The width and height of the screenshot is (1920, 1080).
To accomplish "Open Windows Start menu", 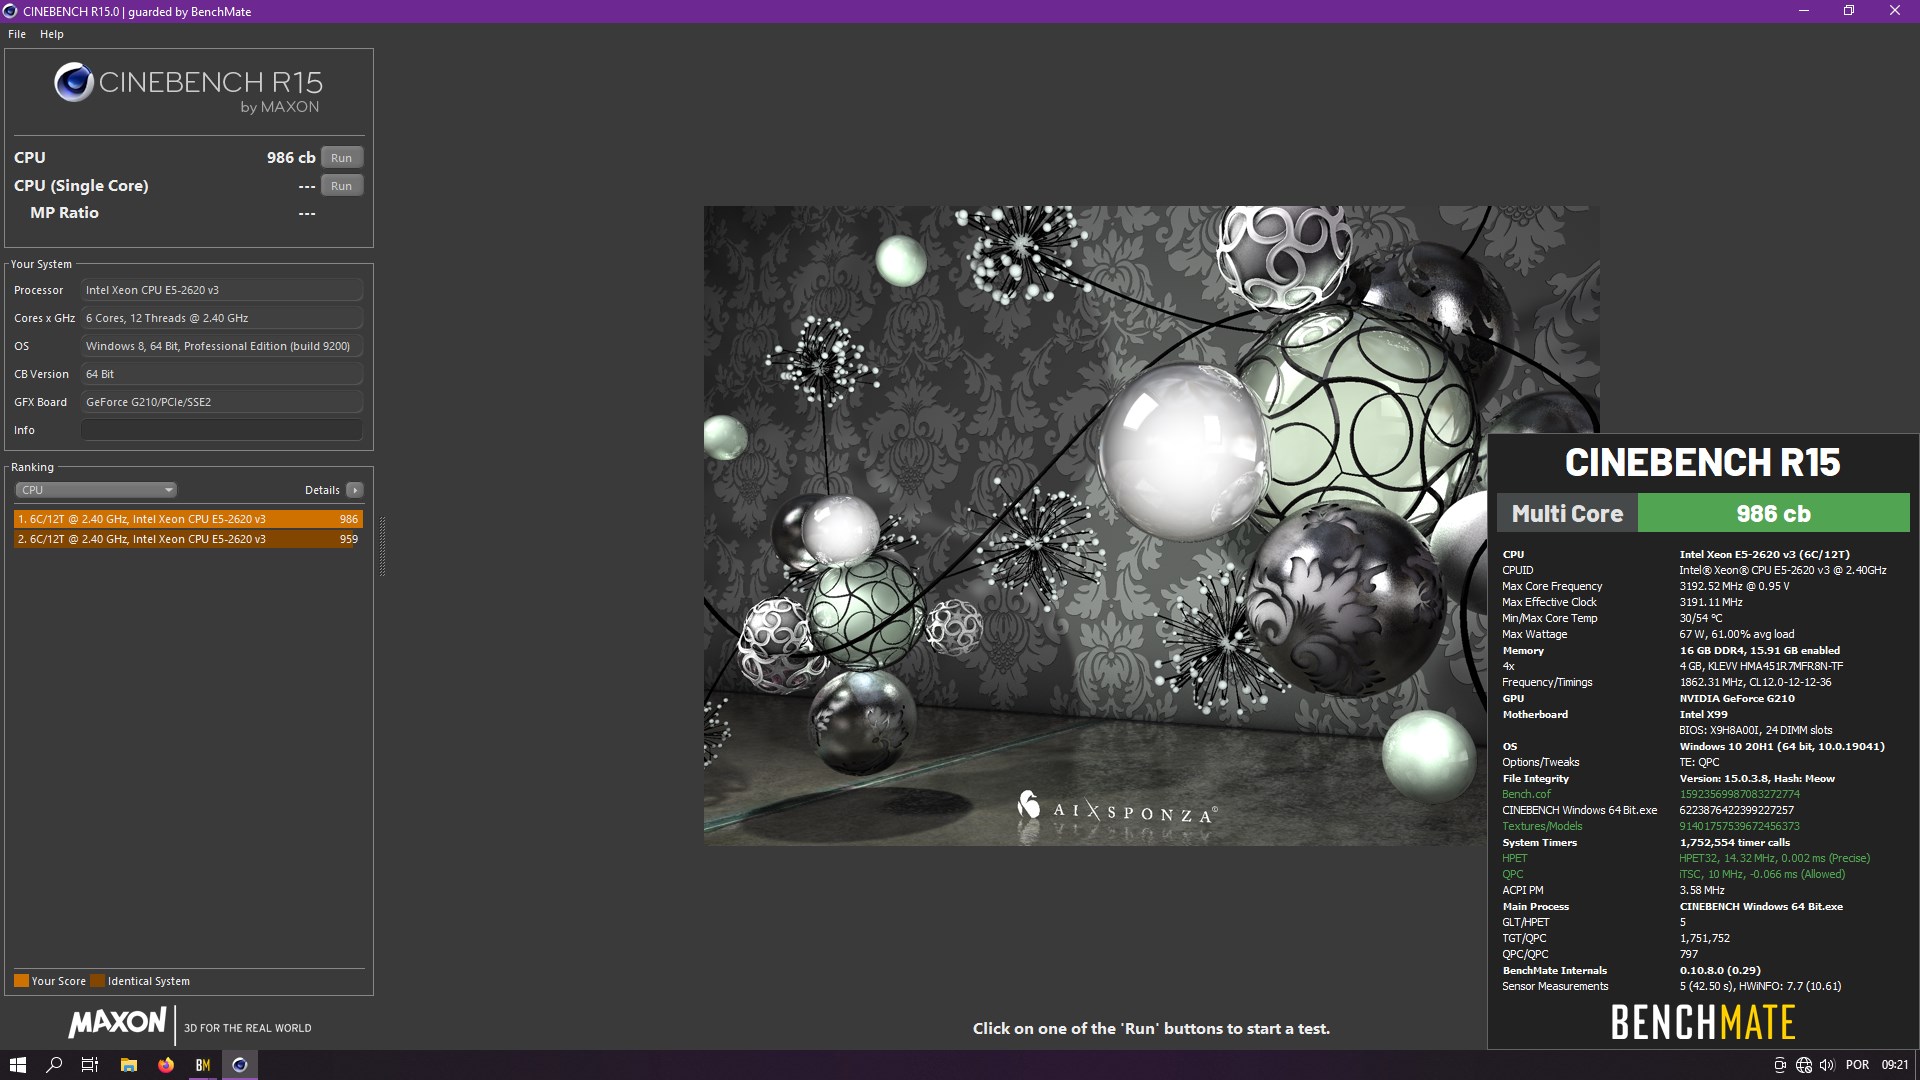I will [17, 1065].
